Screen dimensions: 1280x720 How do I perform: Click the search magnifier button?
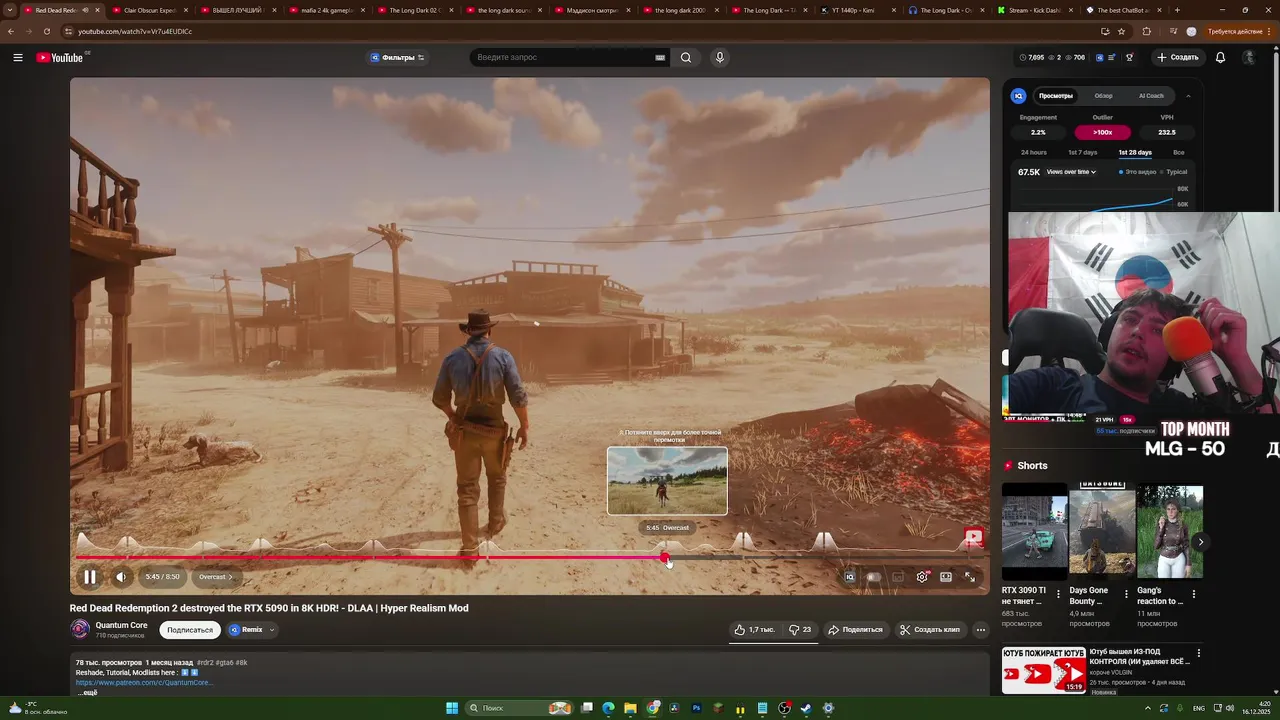(x=686, y=57)
